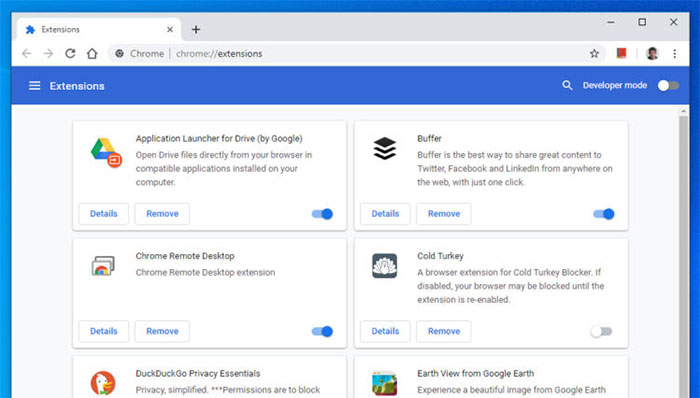Image resolution: width=700 pixels, height=398 pixels.
Task: Open Details for Chrome Remote Desktop
Action: (104, 331)
